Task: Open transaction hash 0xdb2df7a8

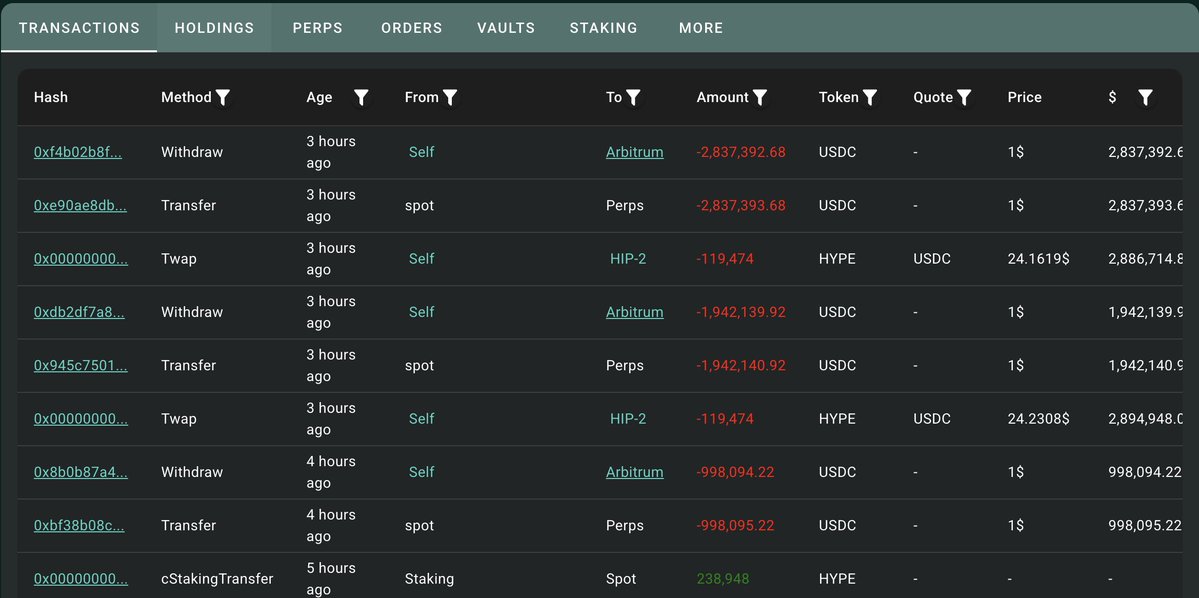Action: [x=79, y=312]
